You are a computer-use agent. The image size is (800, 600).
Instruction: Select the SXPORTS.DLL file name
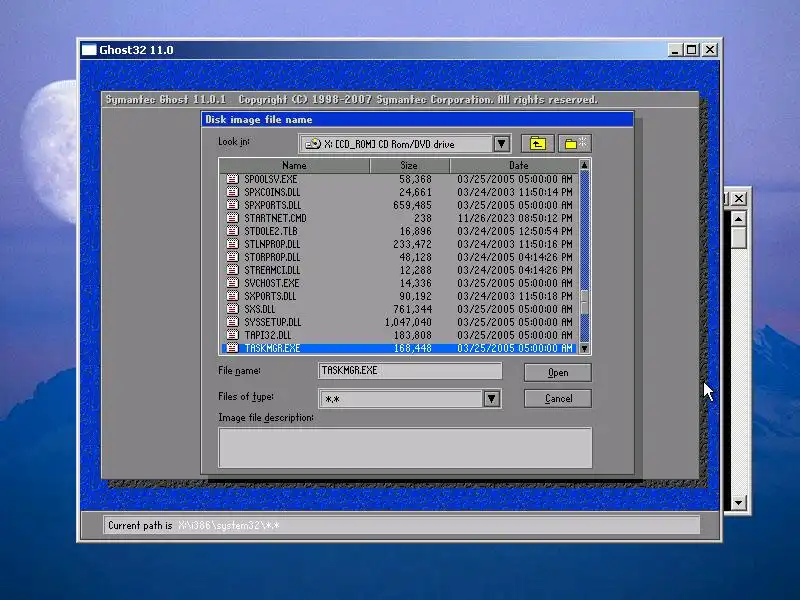(270, 296)
